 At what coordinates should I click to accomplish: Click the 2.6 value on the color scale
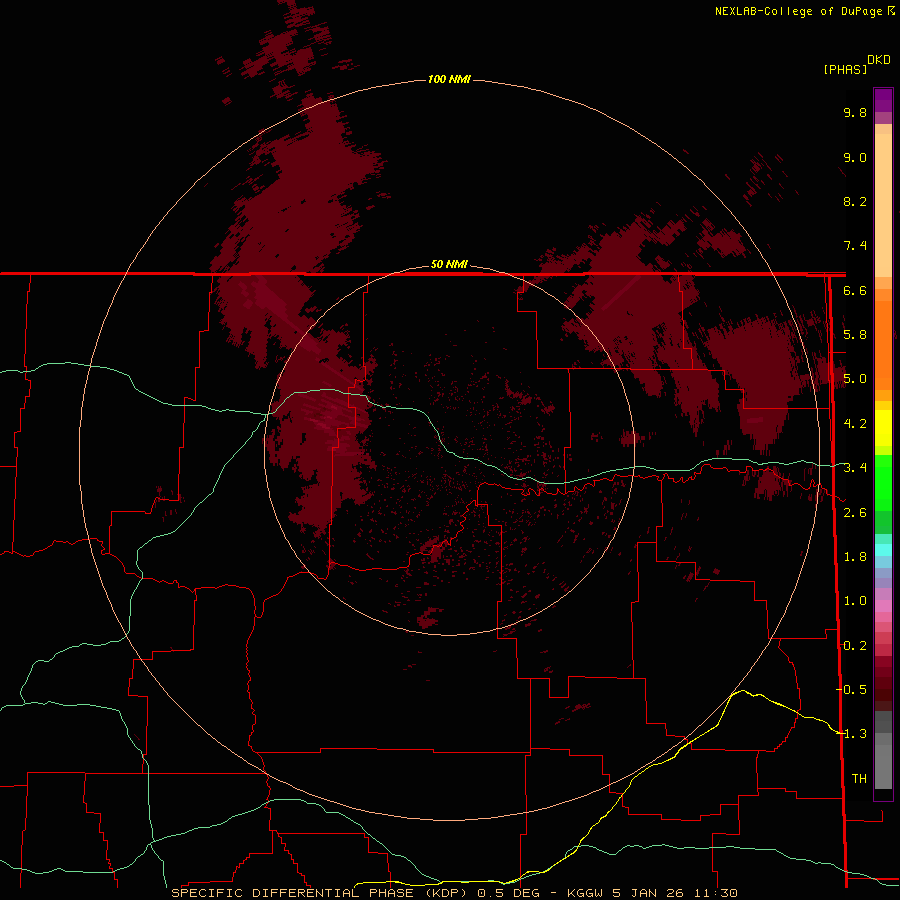[x=855, y=513]
